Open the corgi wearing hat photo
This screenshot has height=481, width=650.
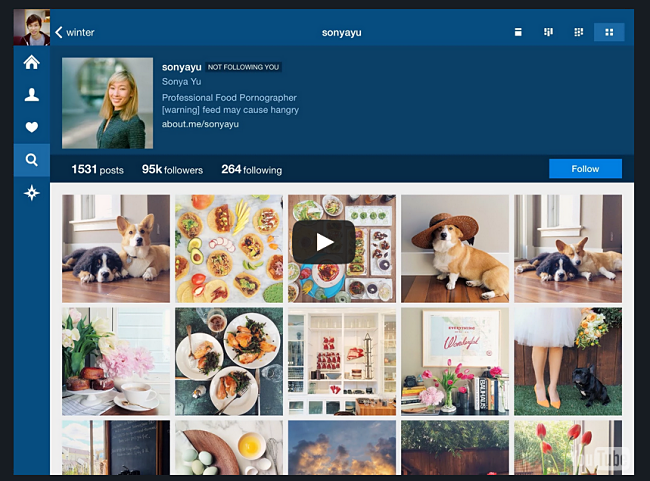454,248
